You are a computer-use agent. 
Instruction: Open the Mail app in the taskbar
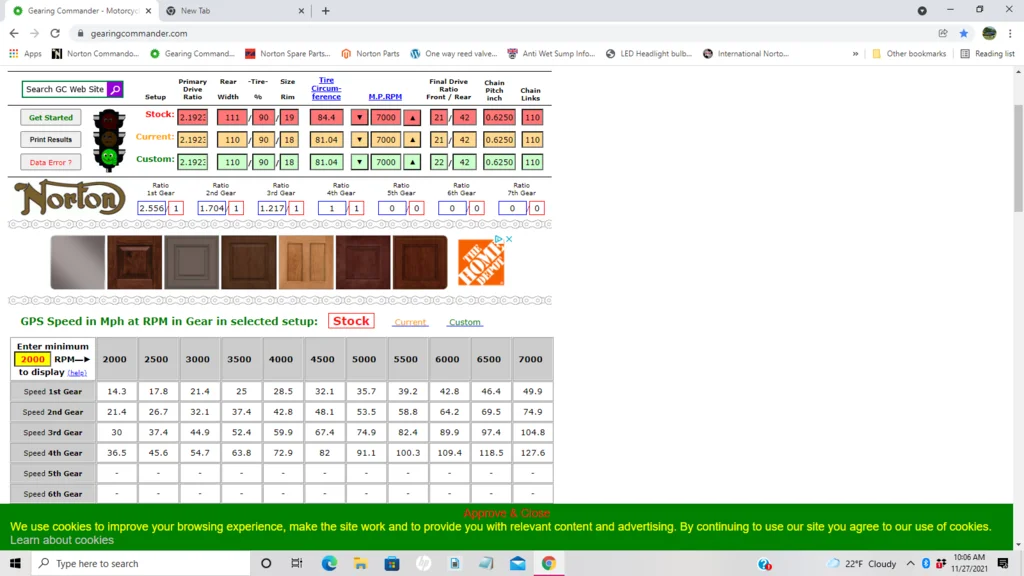[517, 563]
